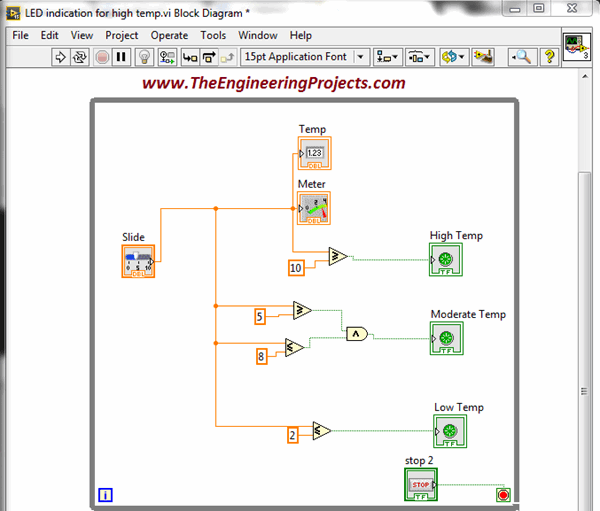
Task: Open the Reorder dropdown
Action: point(453,57)
